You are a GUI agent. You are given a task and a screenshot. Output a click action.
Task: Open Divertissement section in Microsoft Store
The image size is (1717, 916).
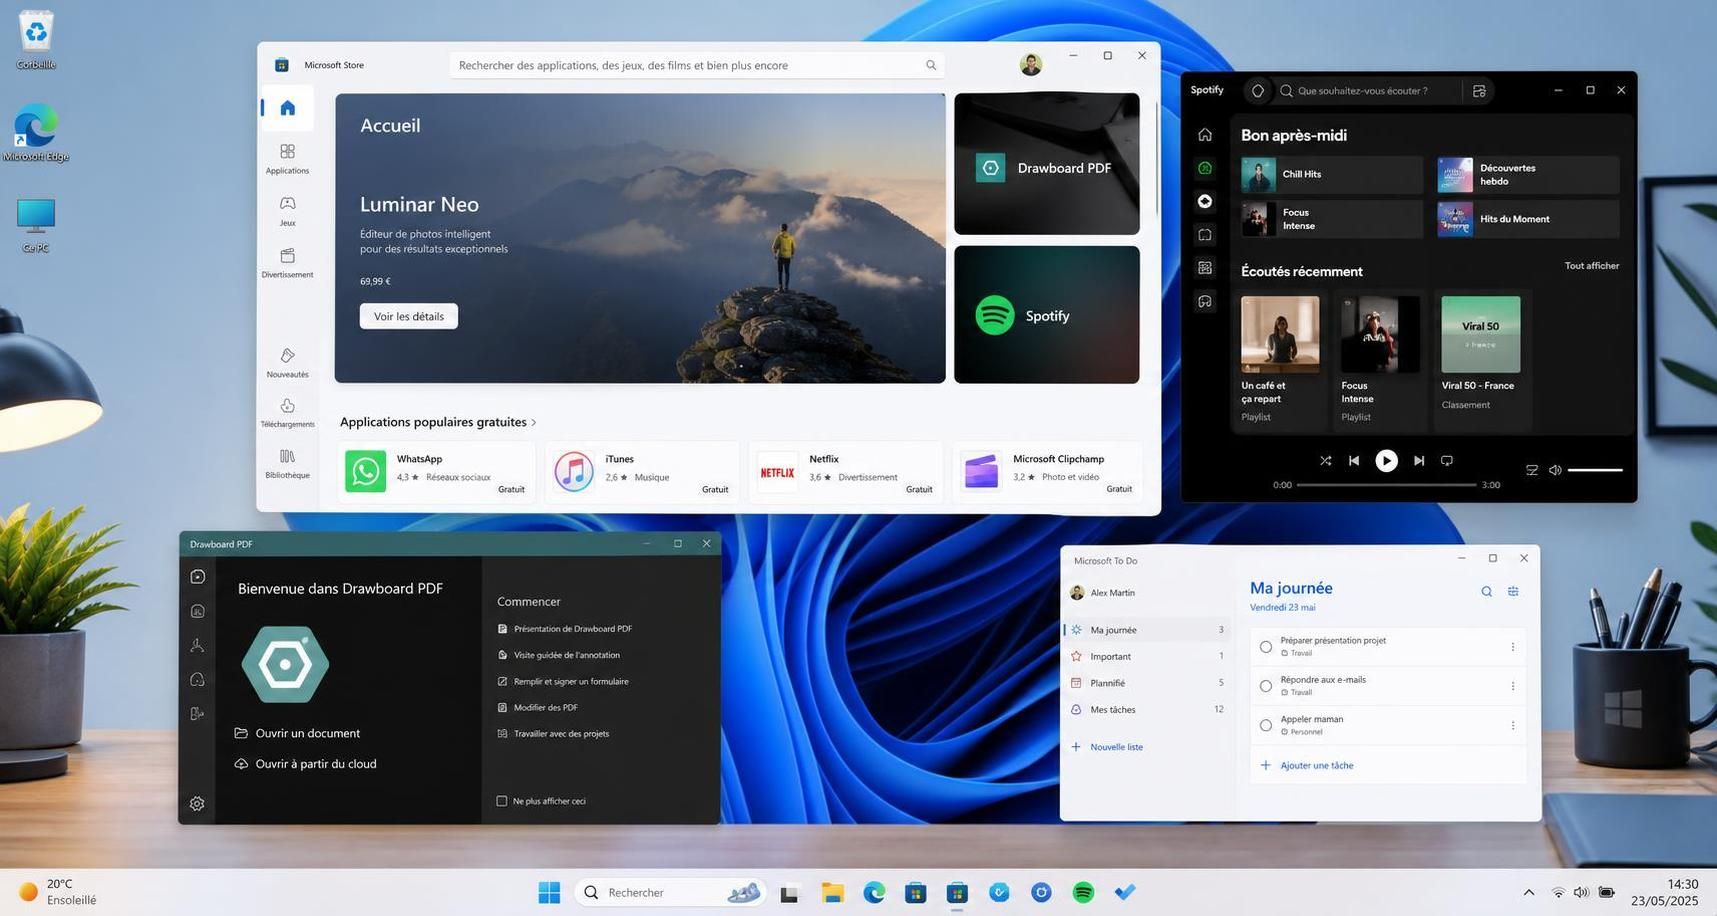click(288, 262)
